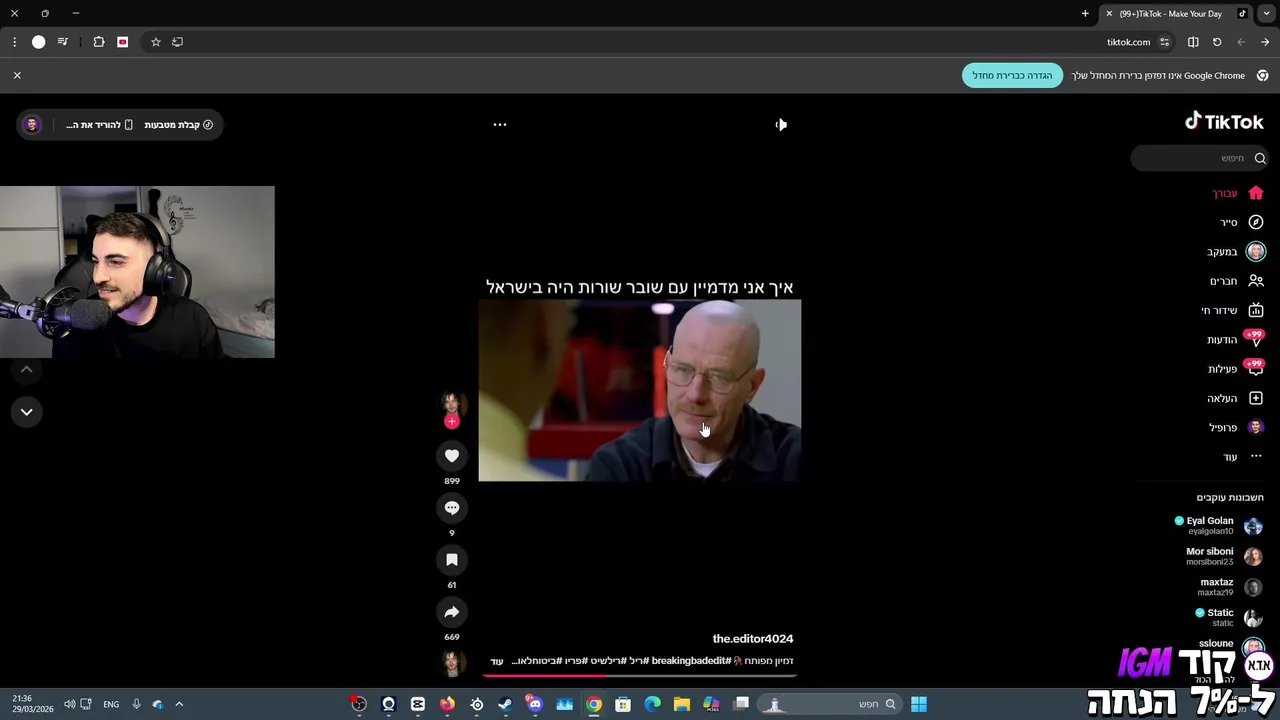The image size is (1280, 720).
Task: Close the TikTok - Make Your Day tab
Action: pyautogui.click(x=1109, y=14)
